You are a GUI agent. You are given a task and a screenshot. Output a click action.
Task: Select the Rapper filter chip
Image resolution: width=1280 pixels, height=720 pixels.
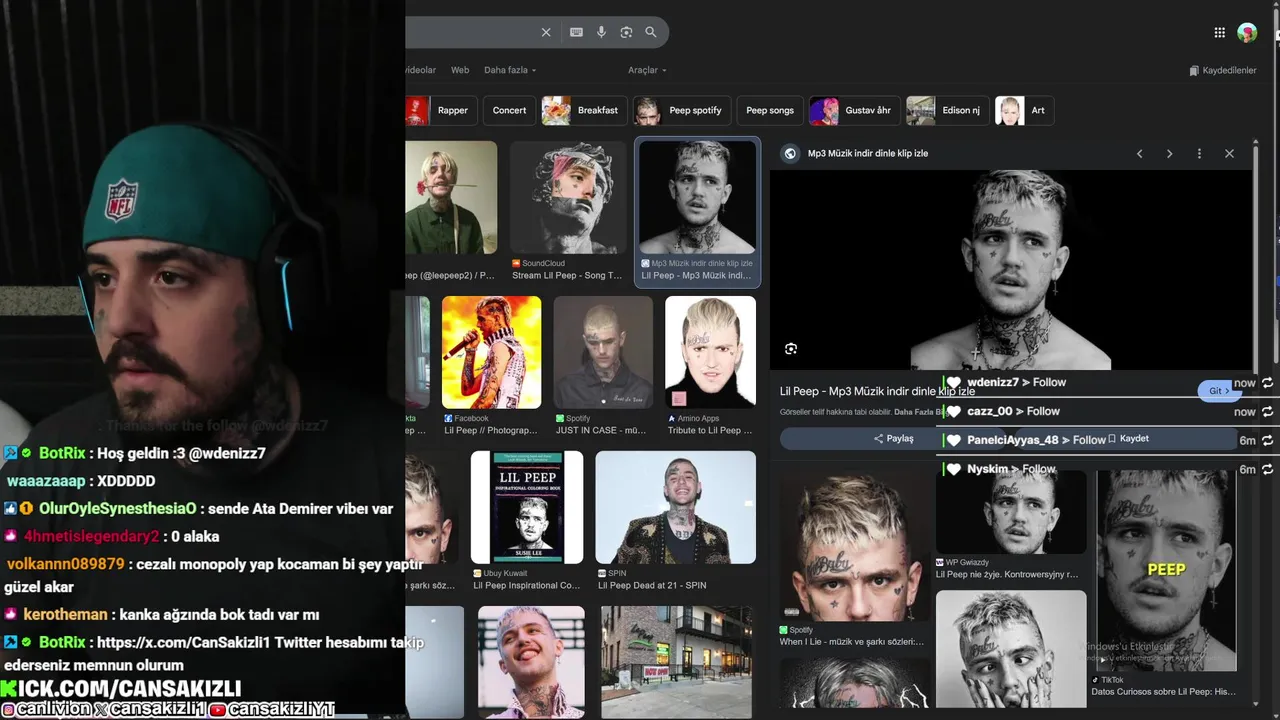click(441, 110)
